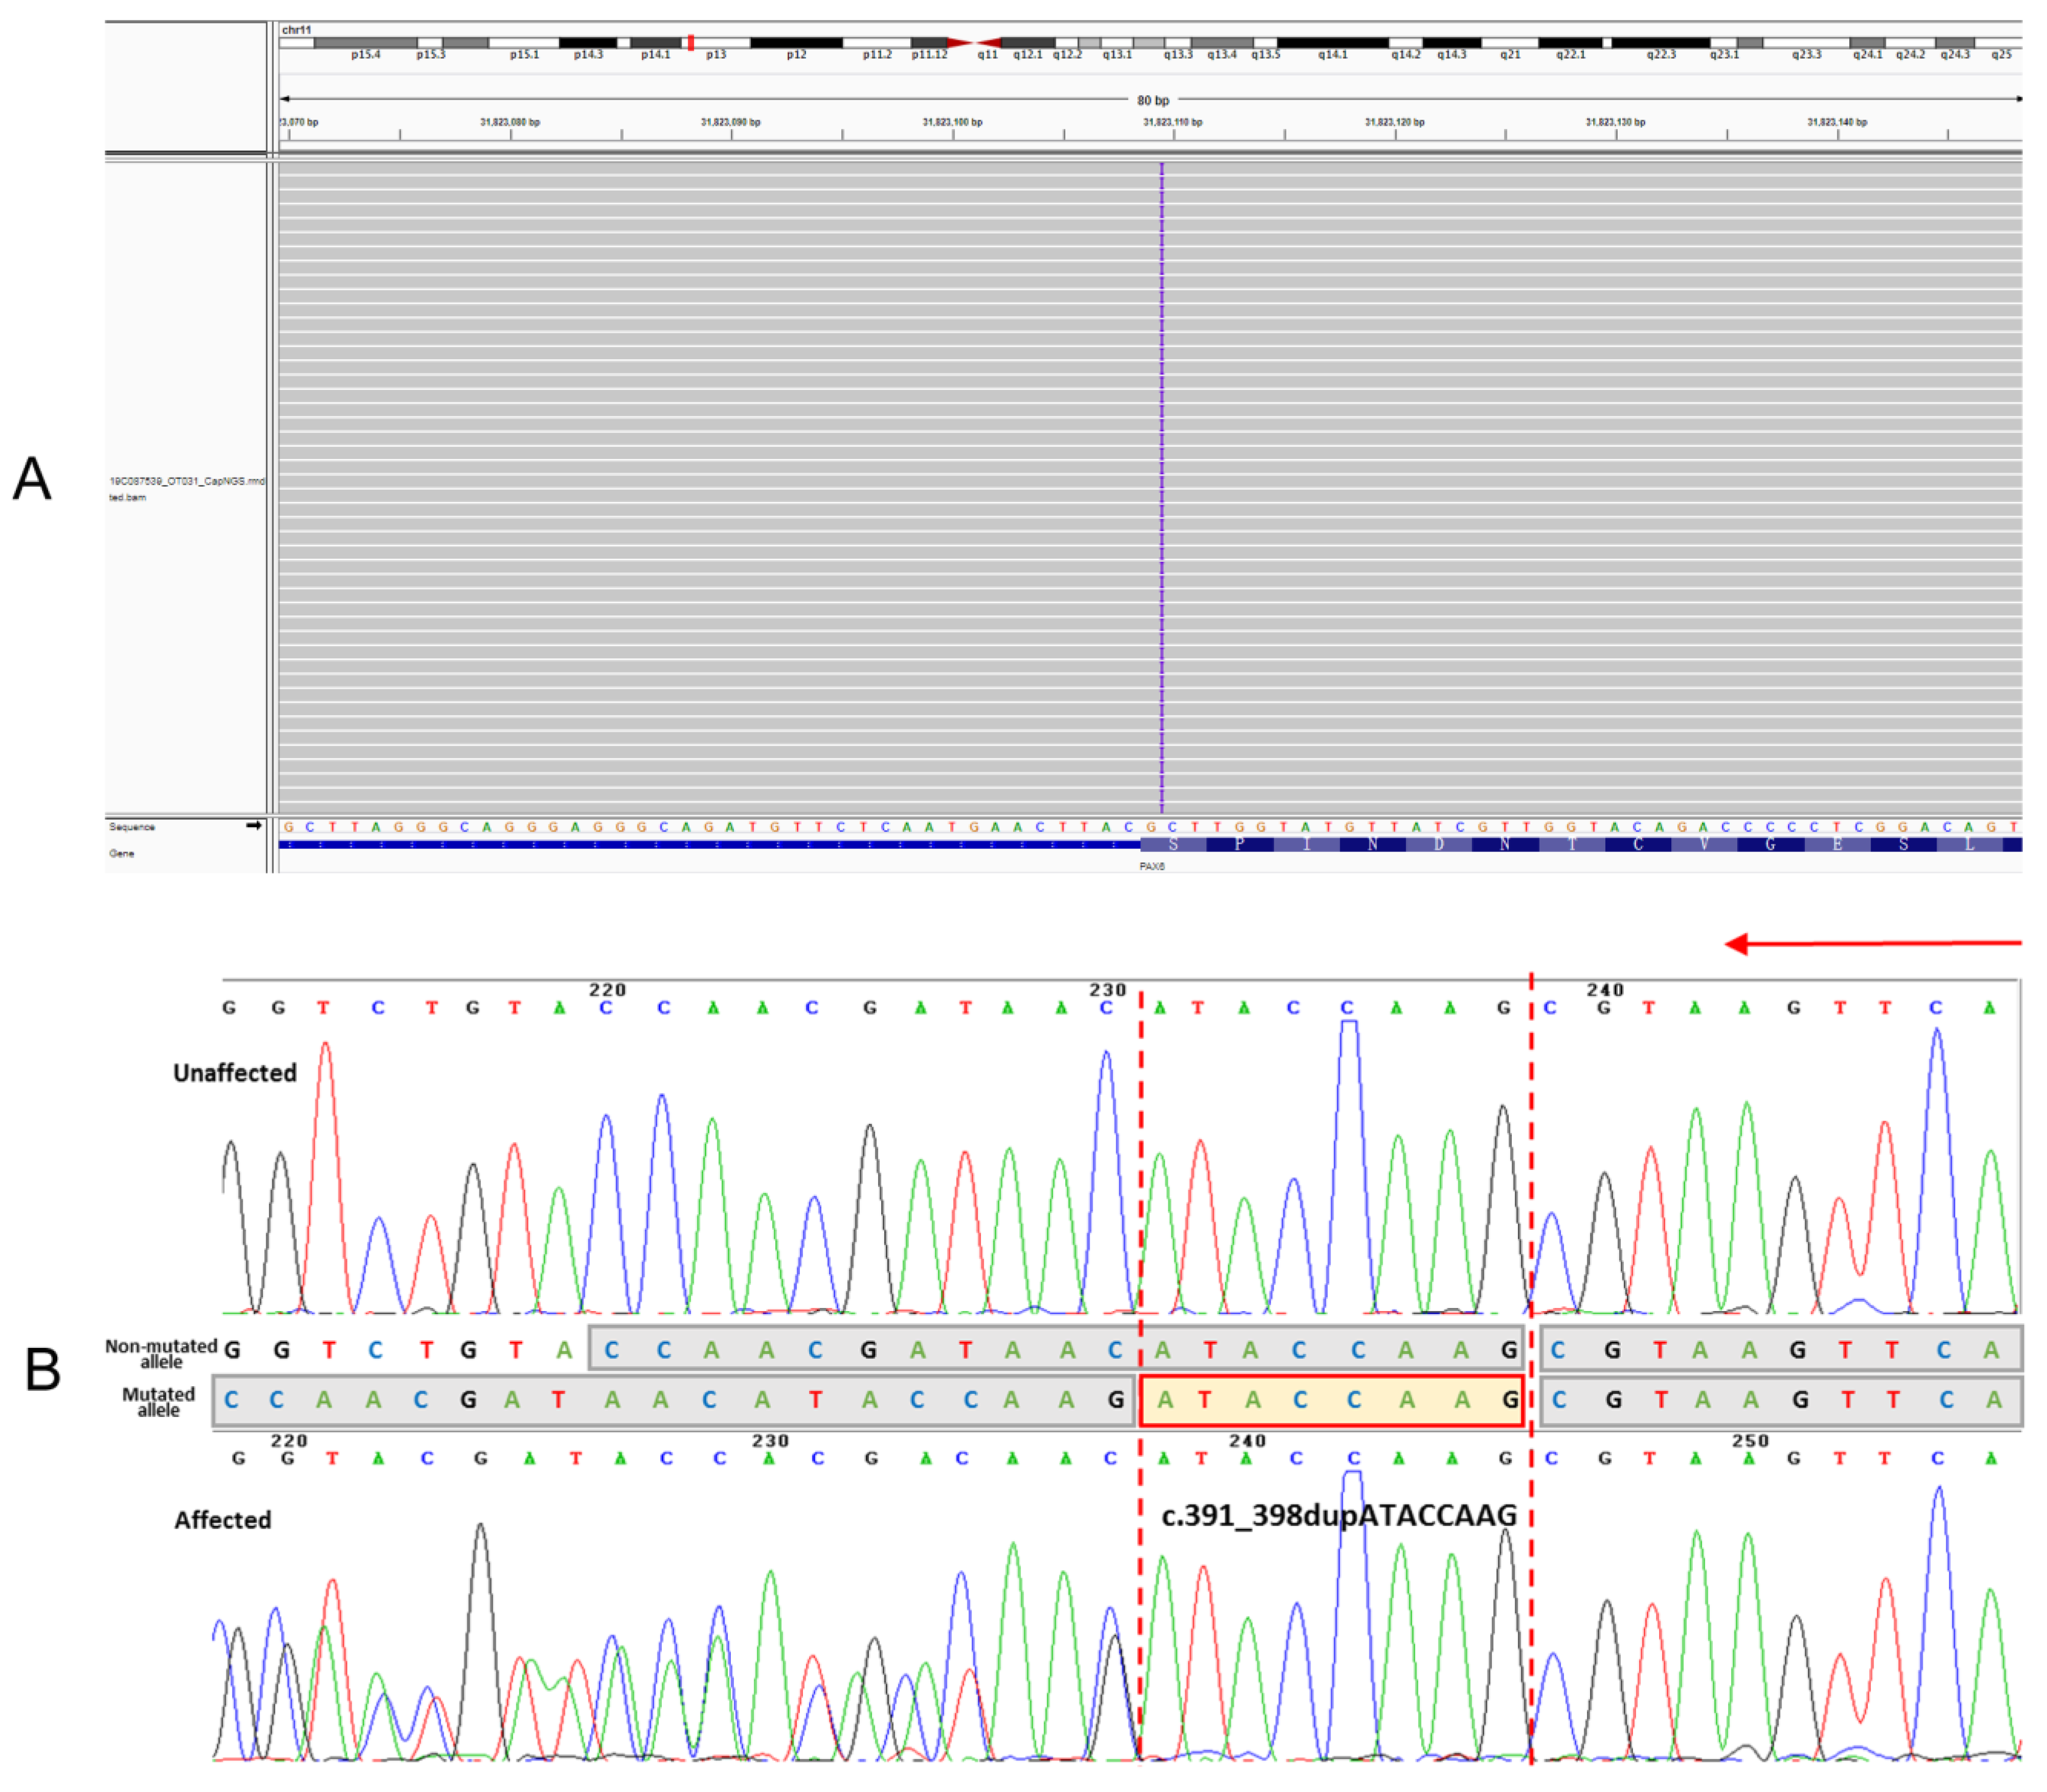Click the q22.3 cytoband on ideogram
Viewport: 2047px width, 1792px height.
pos(1660,43)
